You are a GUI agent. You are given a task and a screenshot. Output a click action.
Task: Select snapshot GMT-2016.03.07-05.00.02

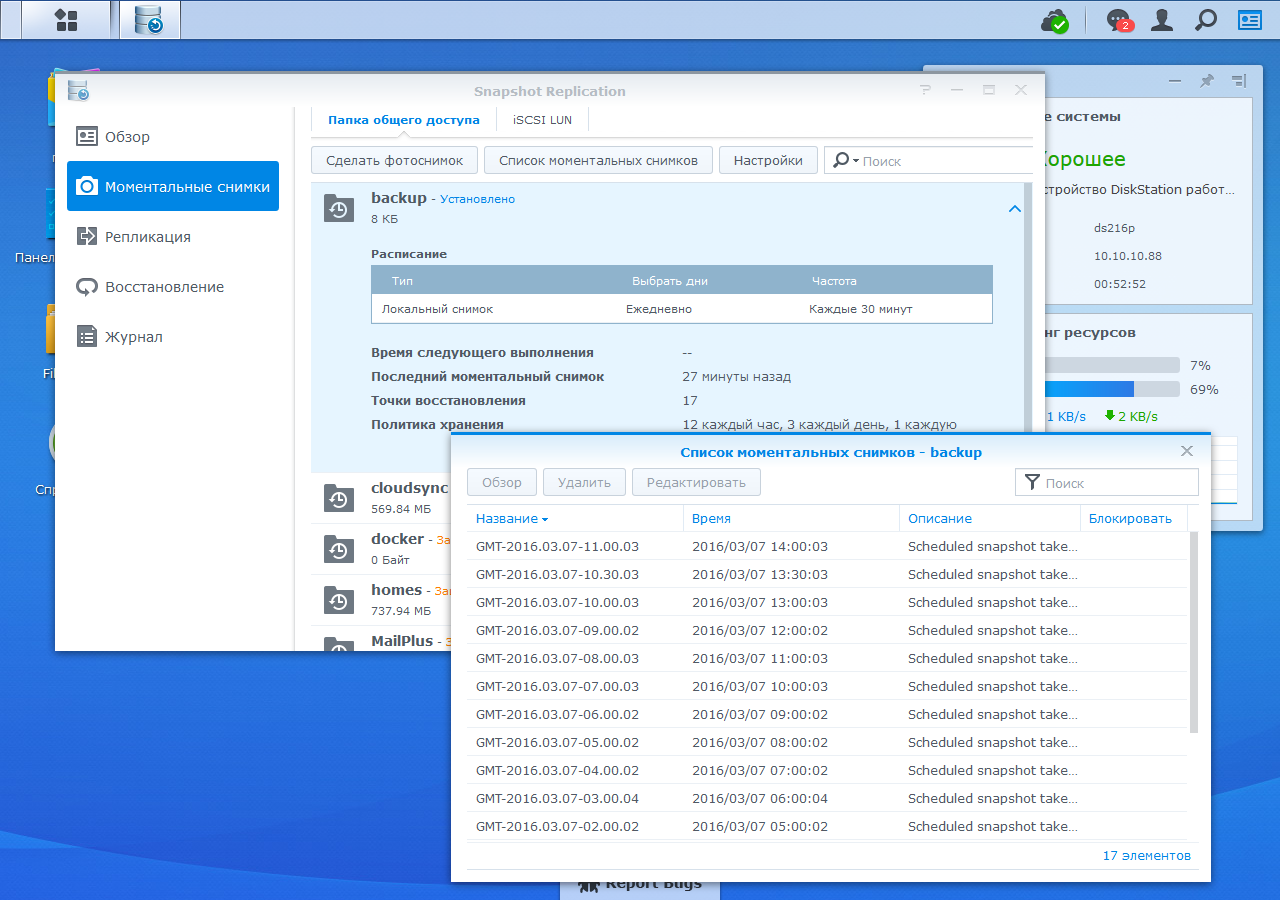pos(827,743)
